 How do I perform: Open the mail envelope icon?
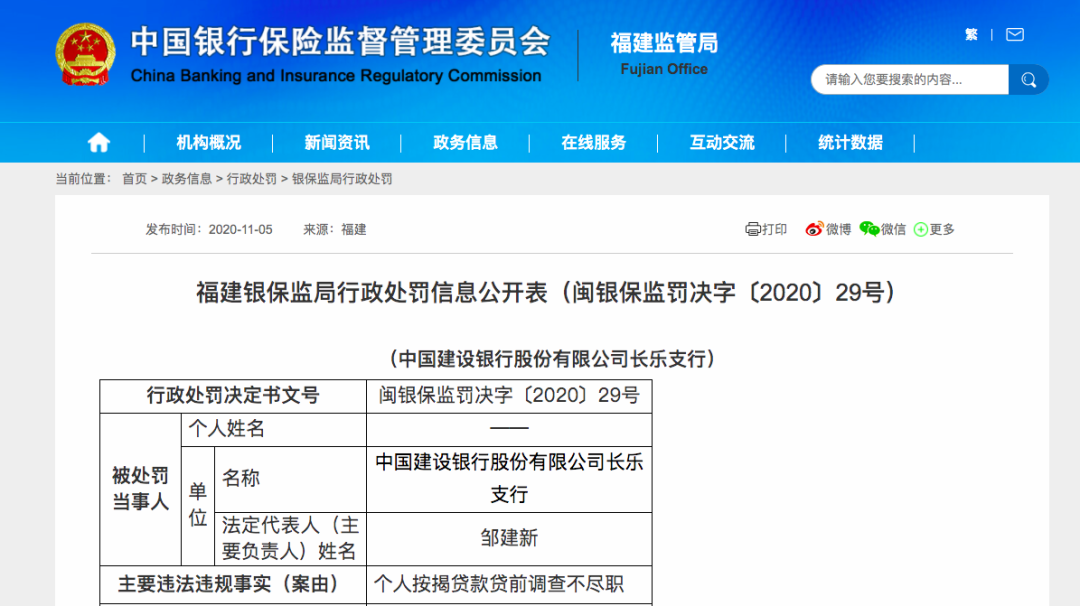pos(1015,34)
